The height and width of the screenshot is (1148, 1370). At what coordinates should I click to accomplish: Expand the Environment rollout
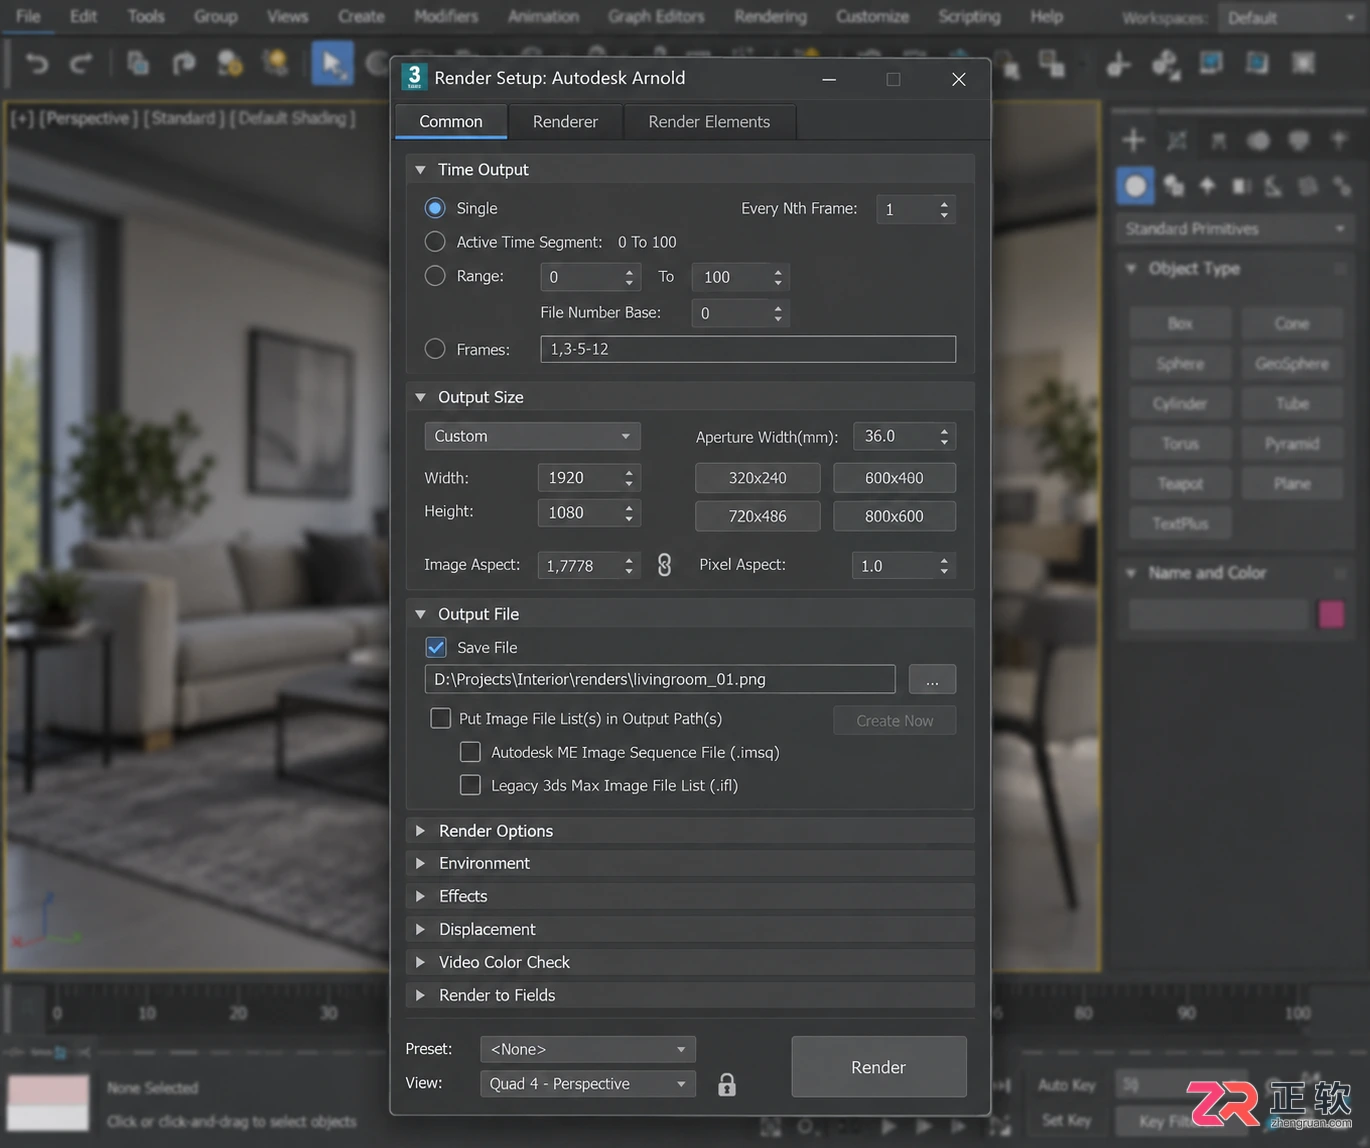(x=690, y=863)
